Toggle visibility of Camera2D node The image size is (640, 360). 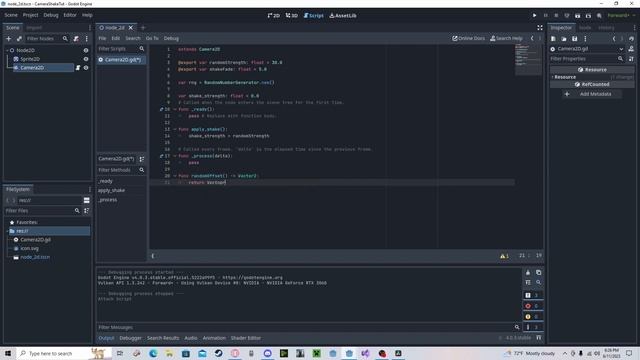coord(86,68)
